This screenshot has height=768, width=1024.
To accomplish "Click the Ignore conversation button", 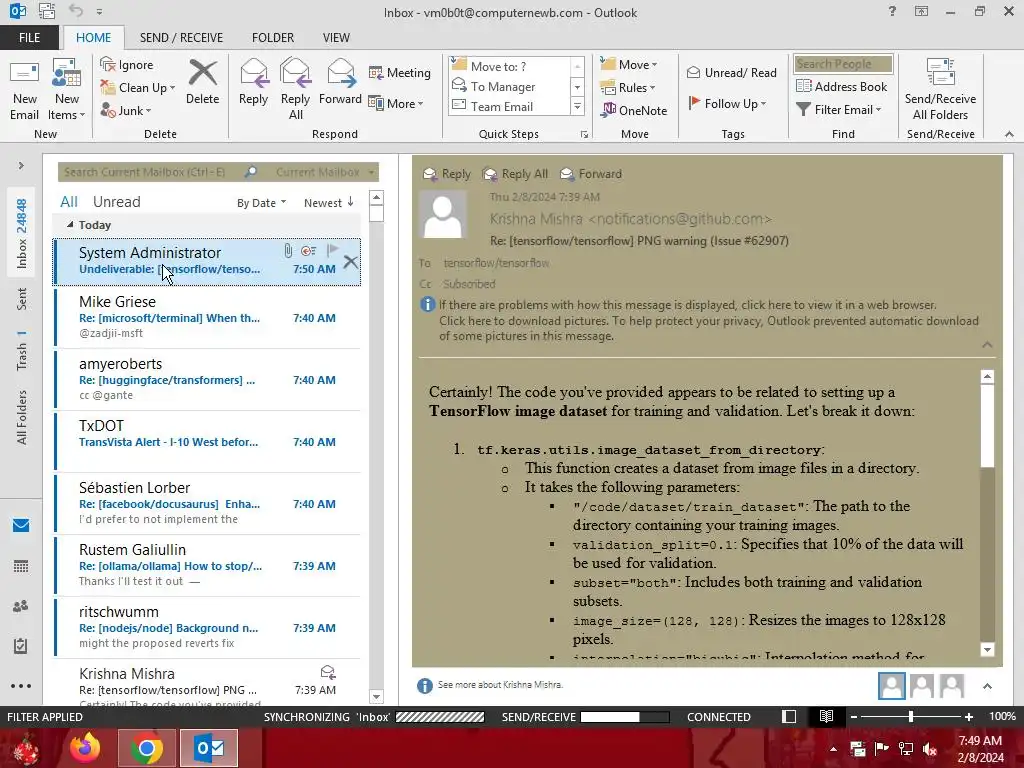I will [x=127, y=65].
